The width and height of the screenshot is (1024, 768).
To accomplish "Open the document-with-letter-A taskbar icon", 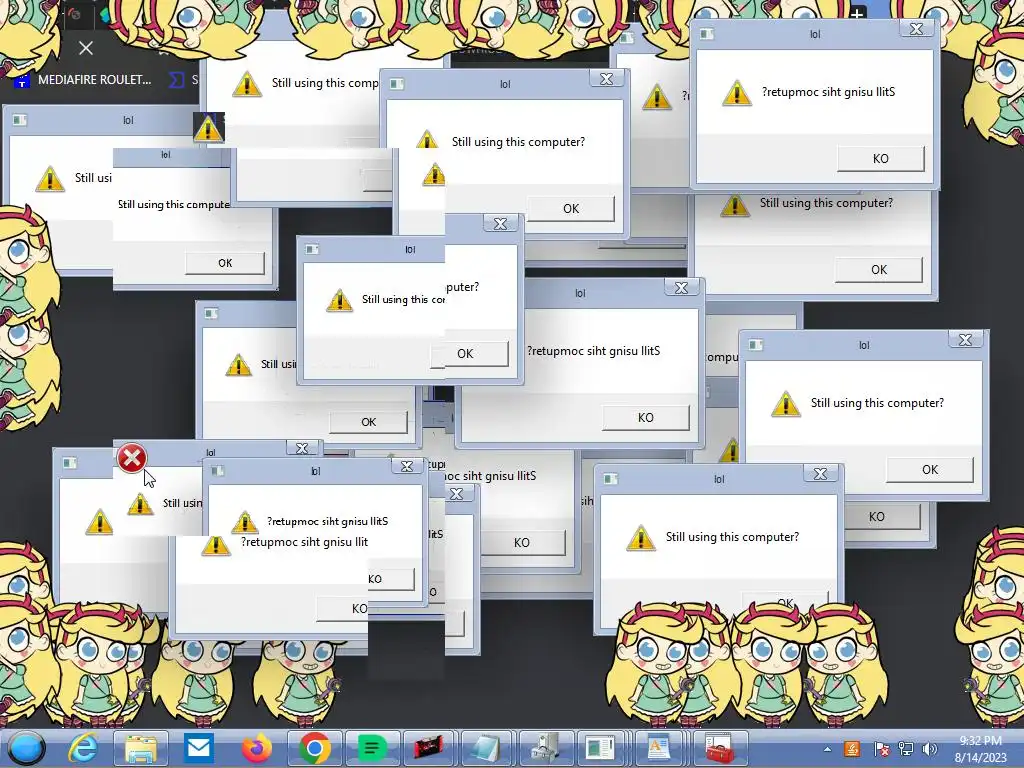I will click(x=658, y=748).
